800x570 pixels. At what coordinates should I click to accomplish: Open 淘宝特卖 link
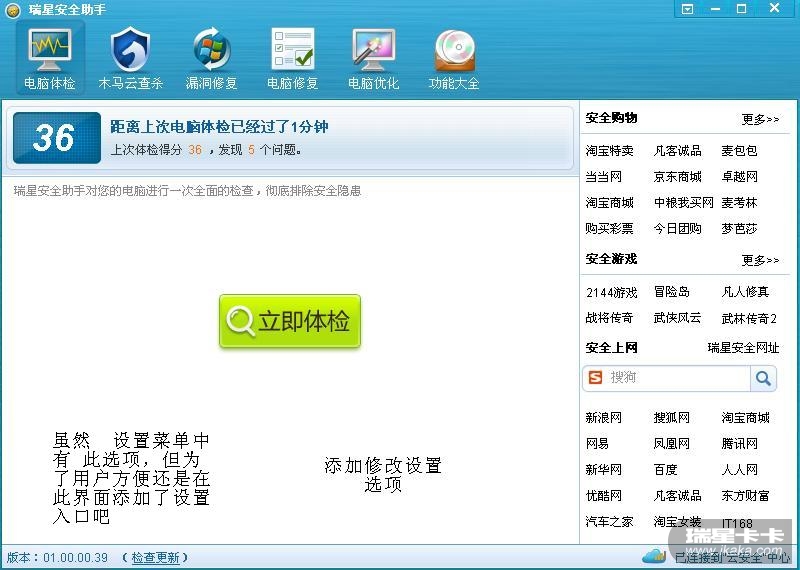[x=610, y=151]
